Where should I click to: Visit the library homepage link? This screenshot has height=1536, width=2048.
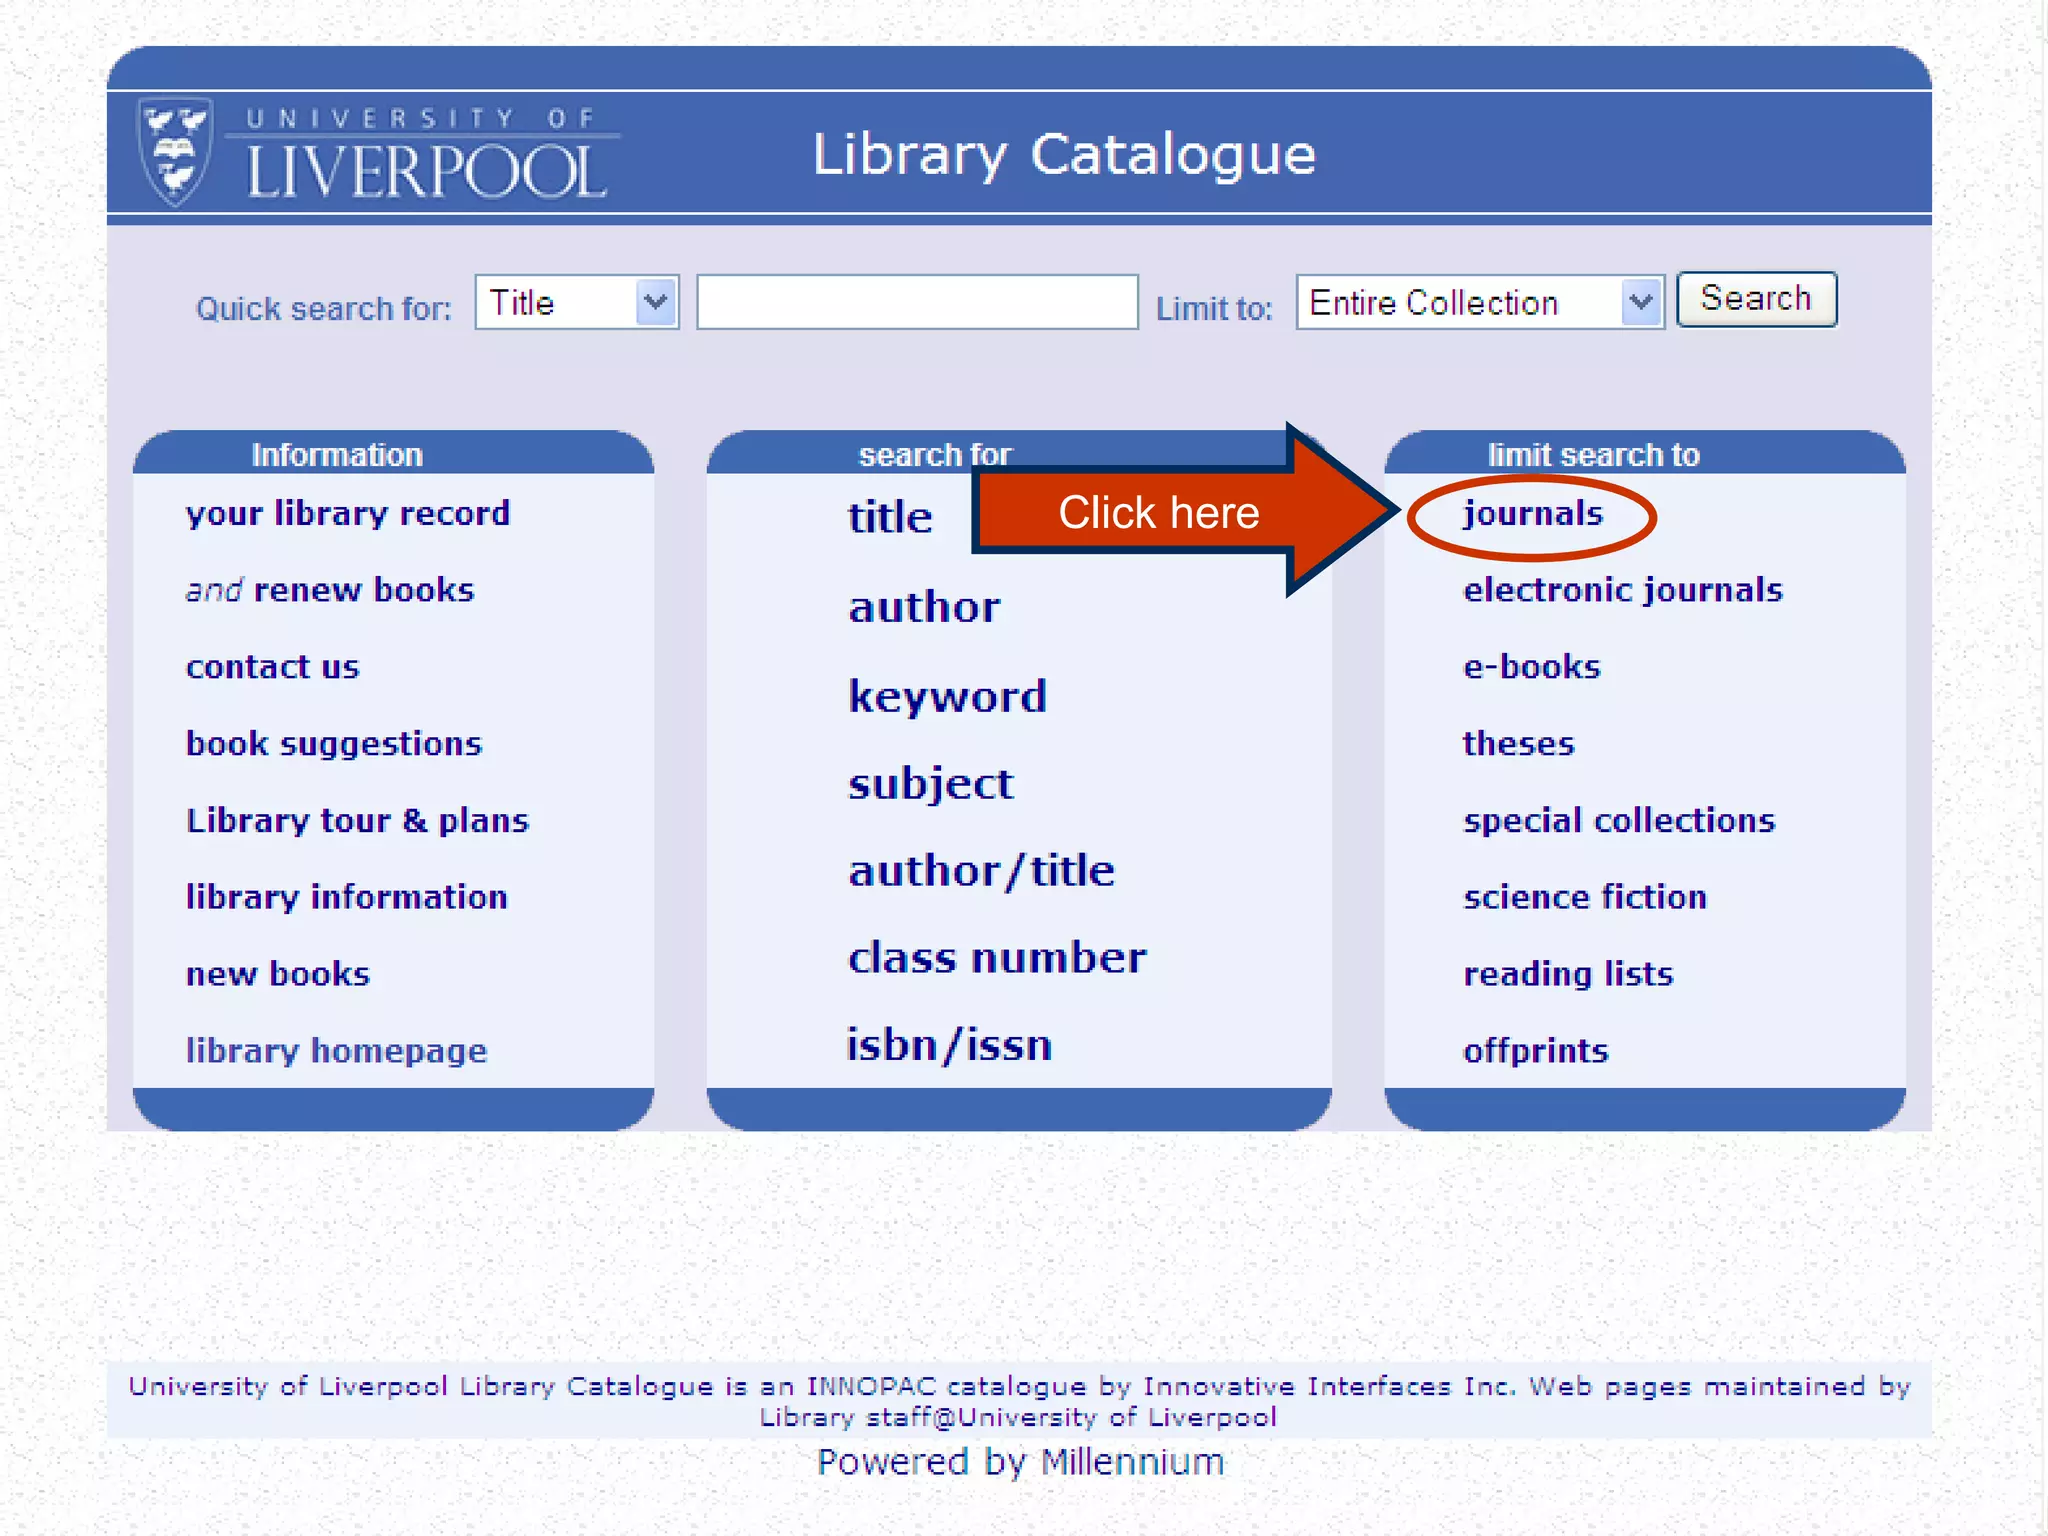coord(336,1051)
